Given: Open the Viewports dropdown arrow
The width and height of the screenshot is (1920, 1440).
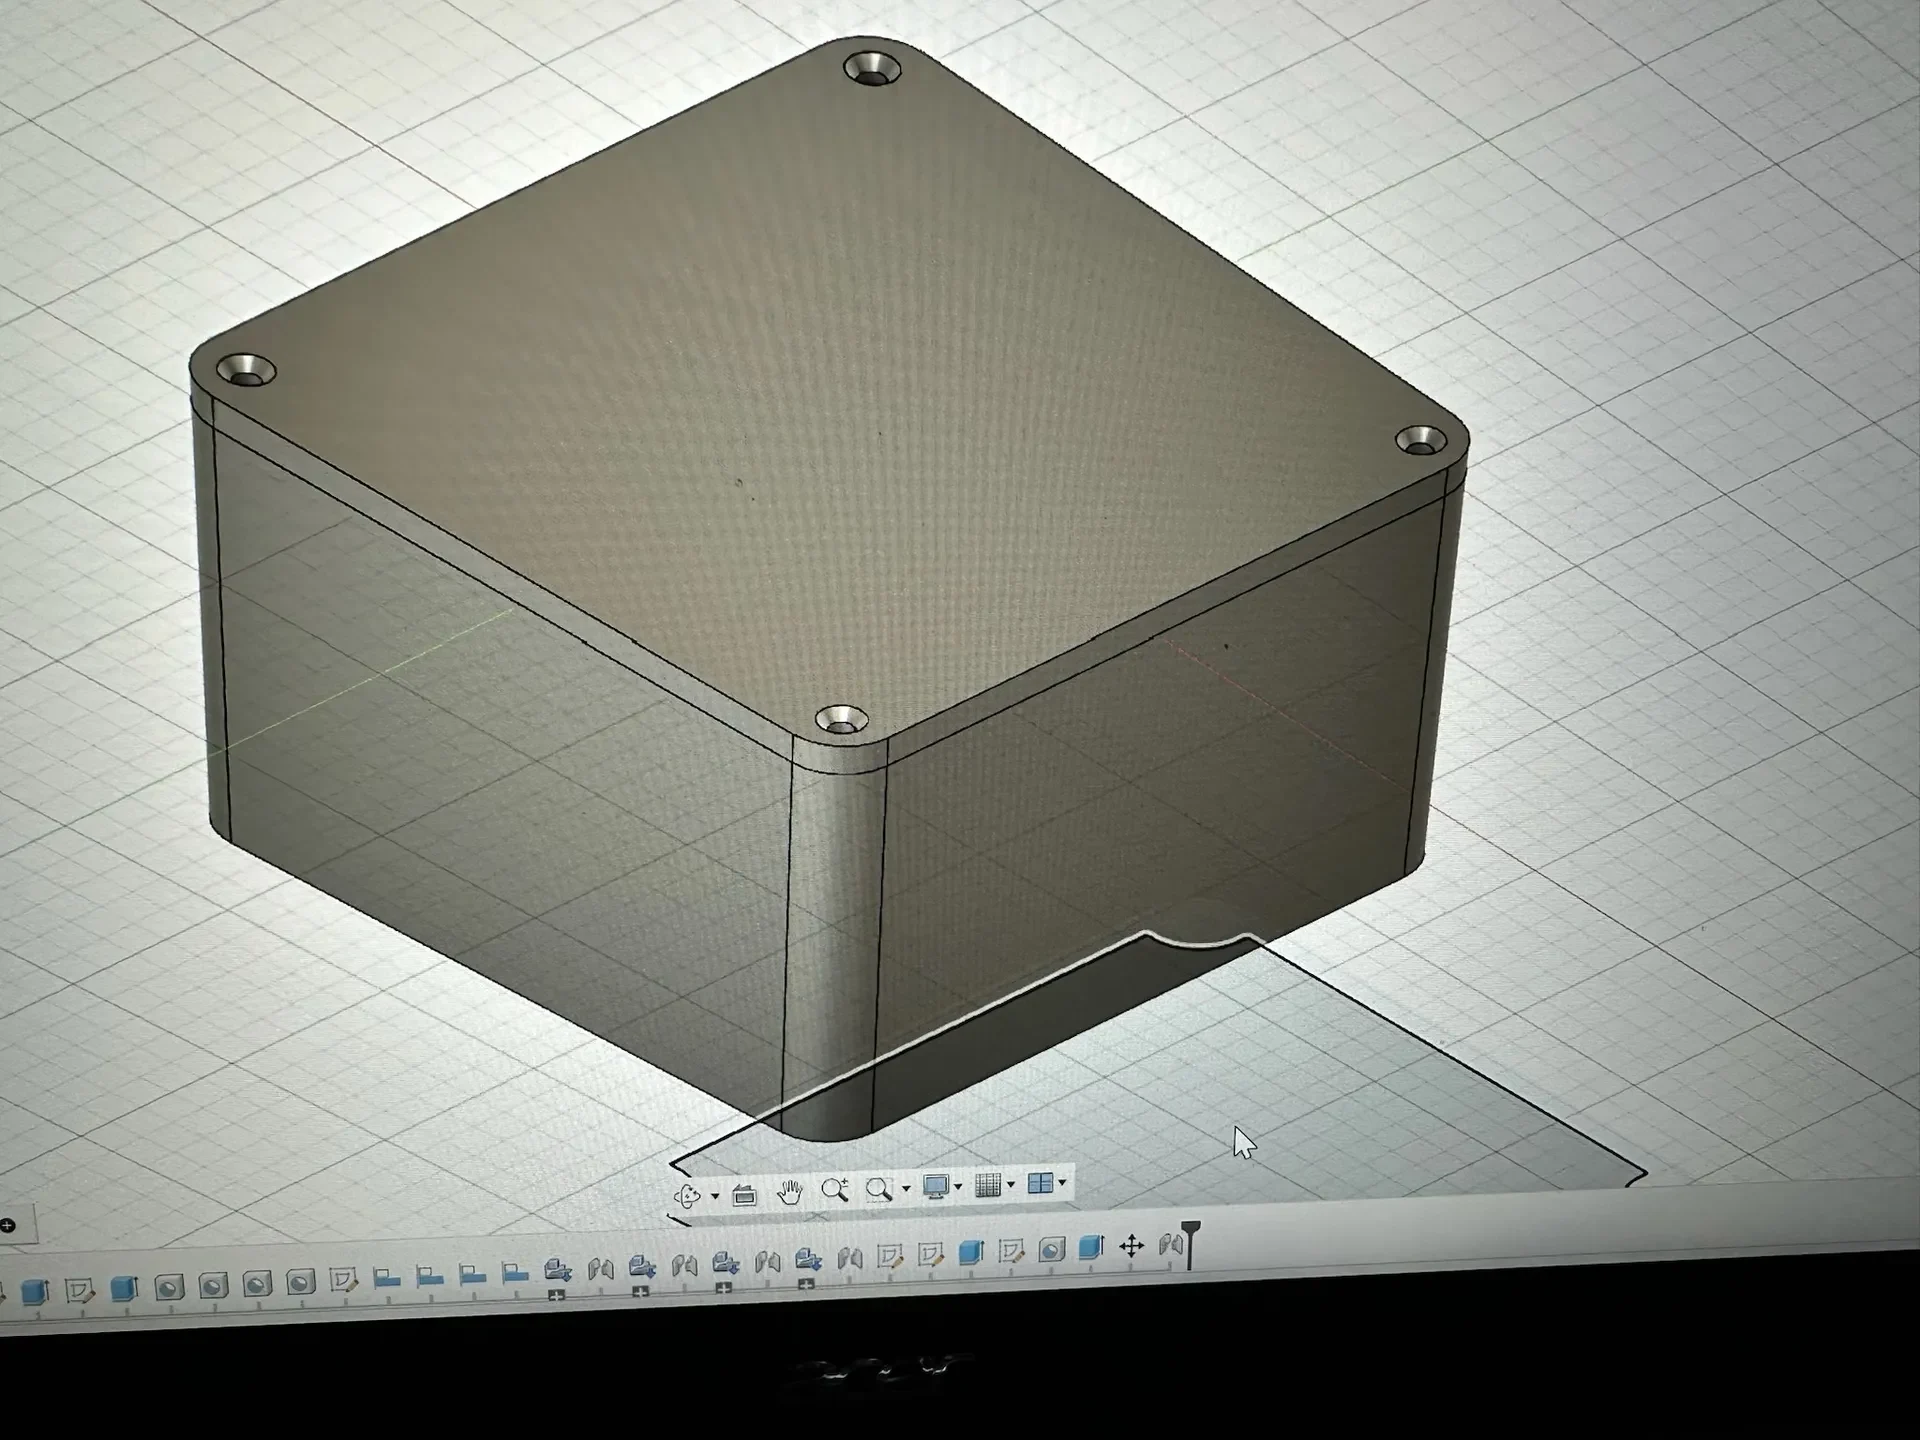Looking at the screenshot, I should pos(1062,1184).
